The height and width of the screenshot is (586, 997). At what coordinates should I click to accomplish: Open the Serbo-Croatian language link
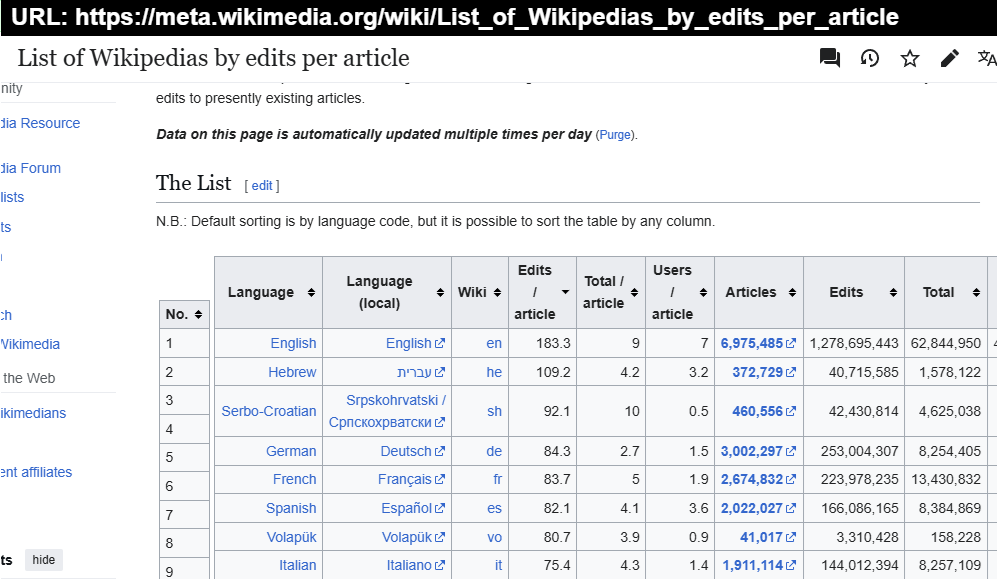pos(269,411)
